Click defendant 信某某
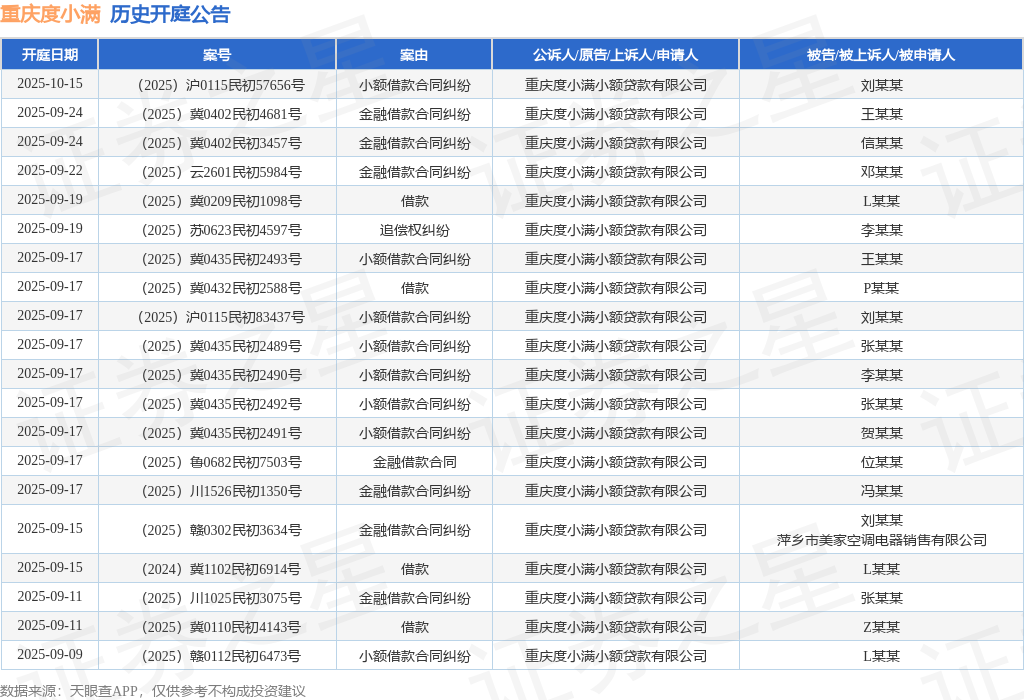 882,143
